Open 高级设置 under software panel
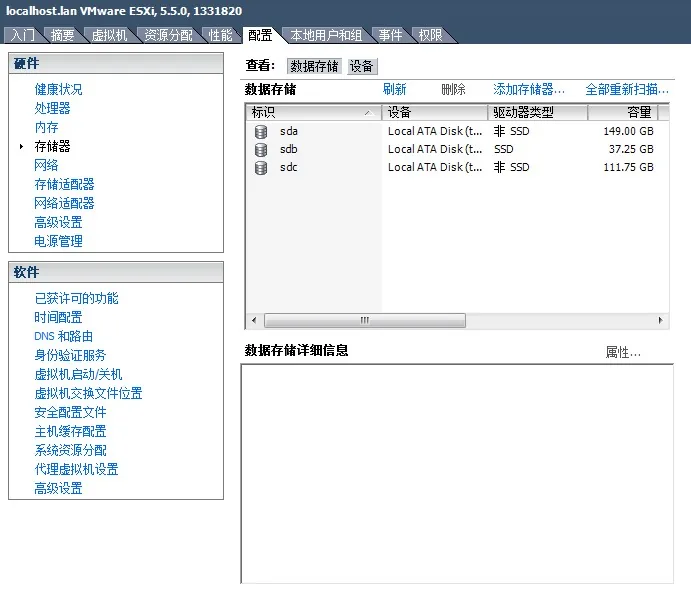Viewport: 691px width, 605px height. 58,488
